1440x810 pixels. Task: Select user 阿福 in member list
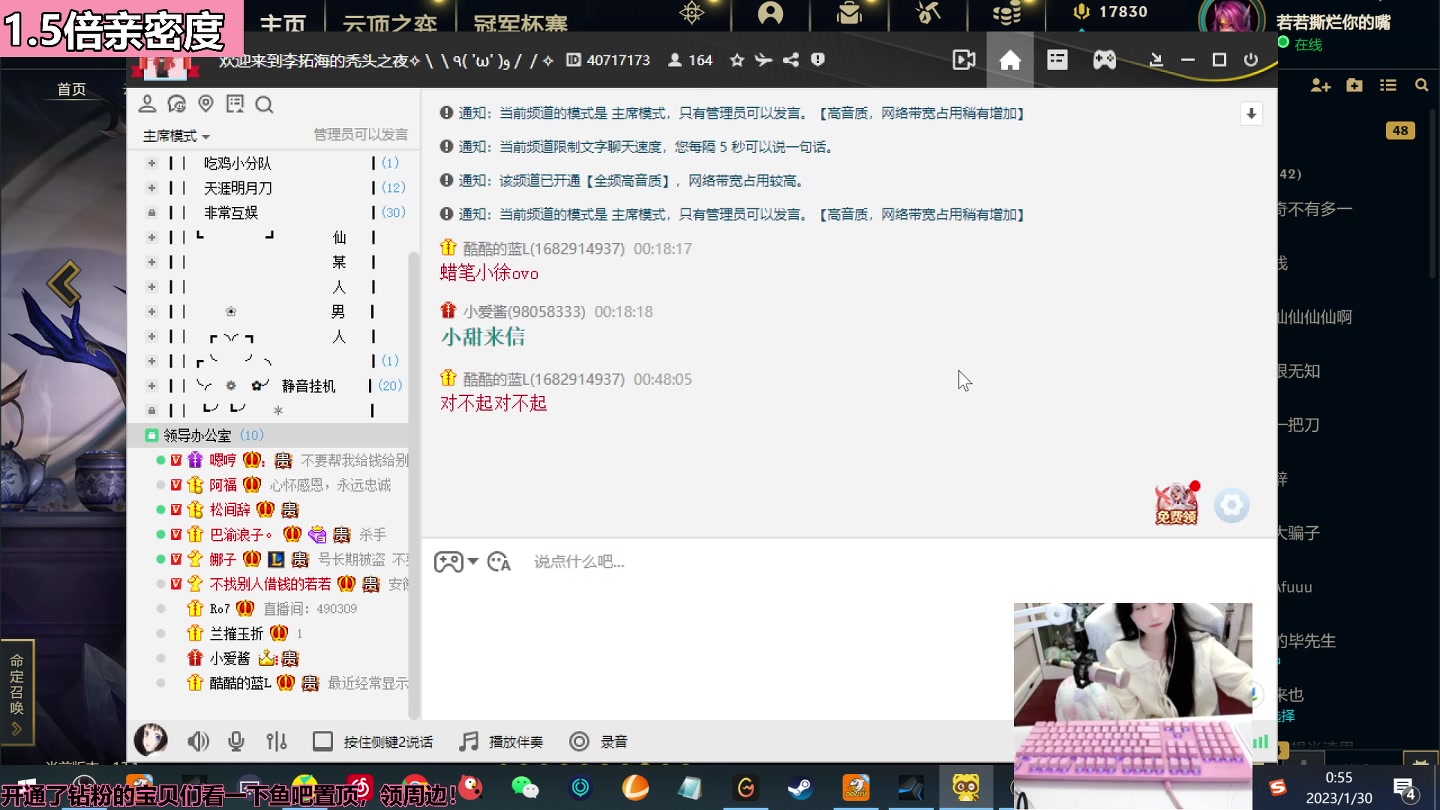tap(223, 485)
